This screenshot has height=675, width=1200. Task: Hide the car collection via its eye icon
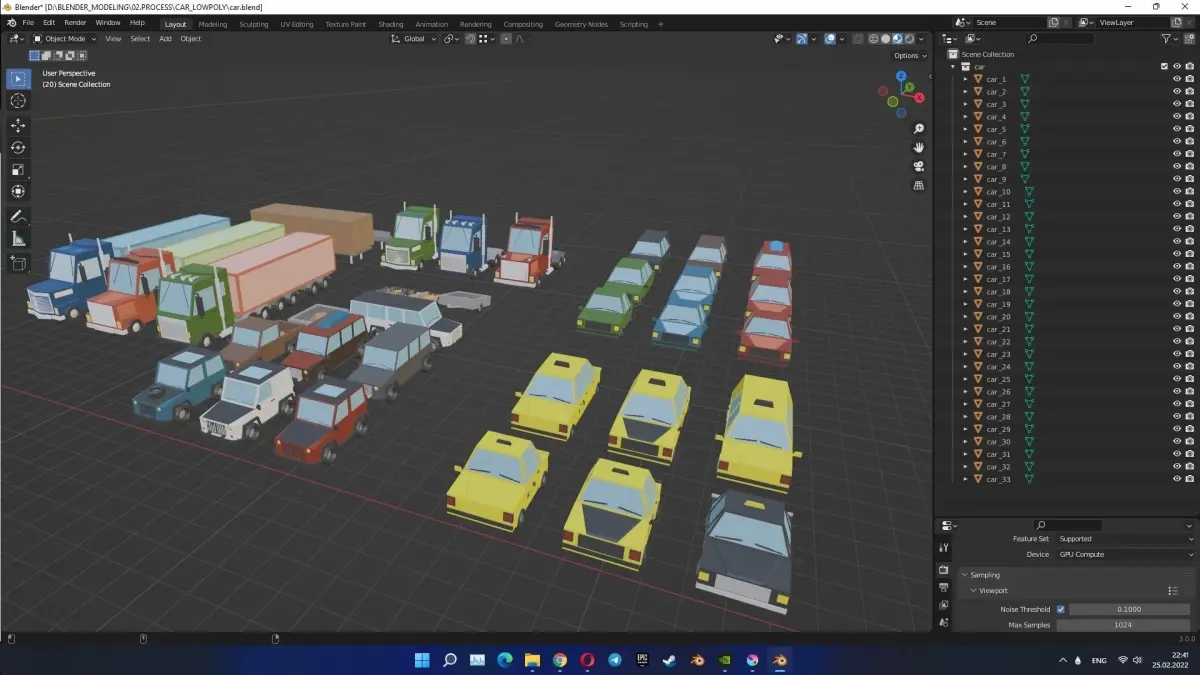click(x=1177, y=67)
